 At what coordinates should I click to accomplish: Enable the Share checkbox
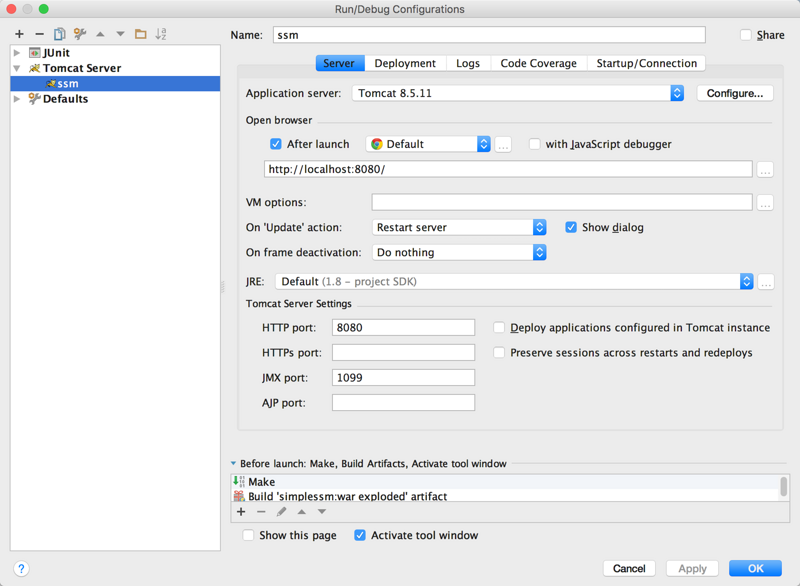pos(746,35)
